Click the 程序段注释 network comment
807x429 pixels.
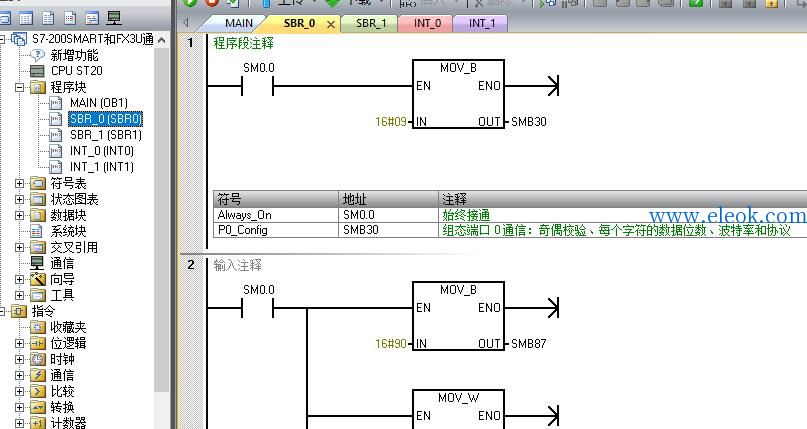coord(243,43)
